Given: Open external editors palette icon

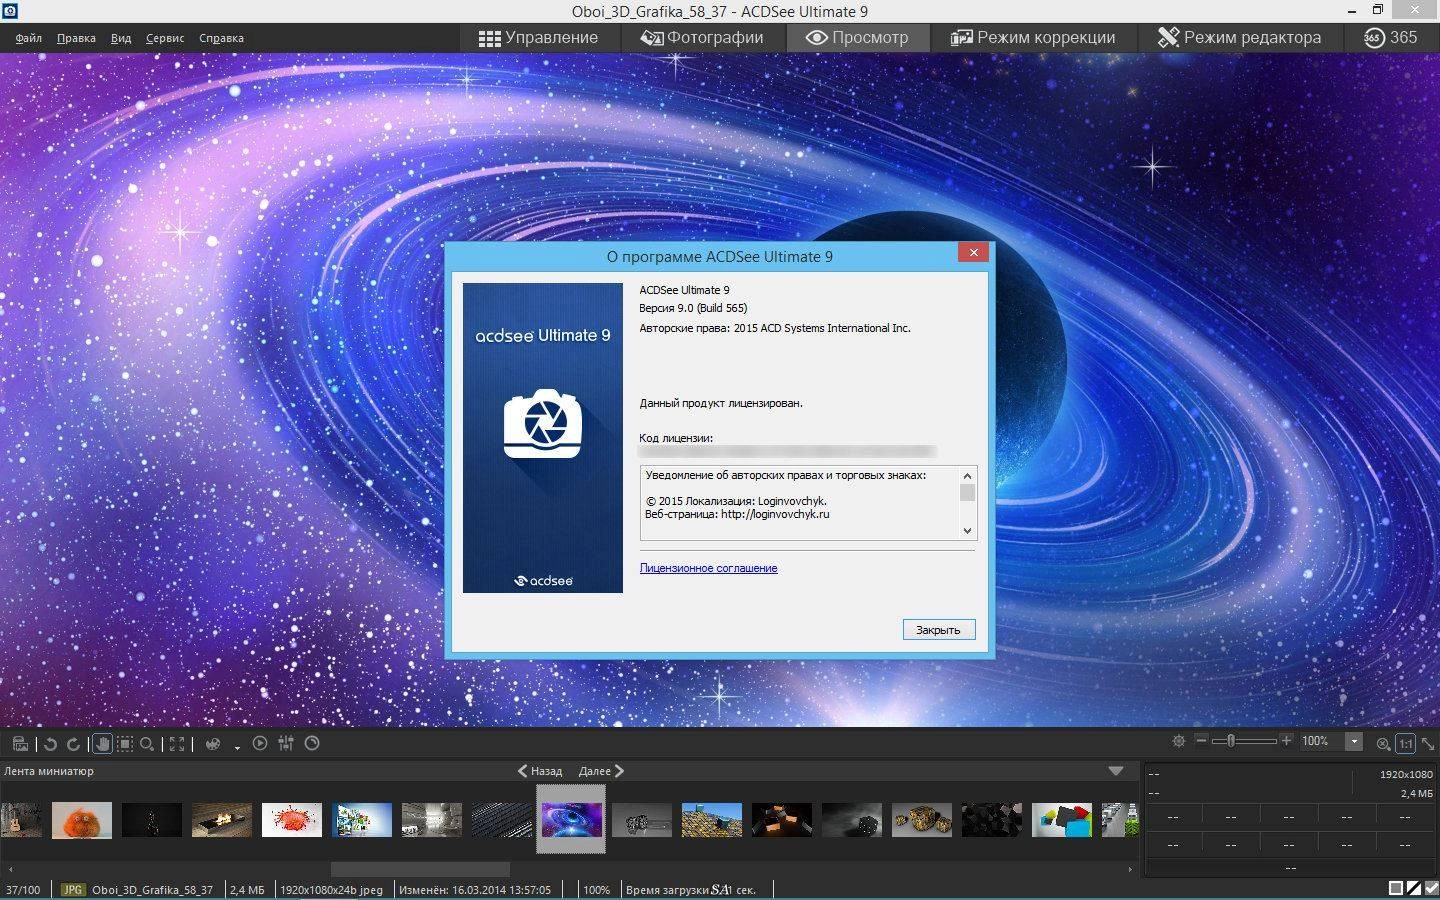Looking at the screenshot, I should [x=212, y=743].
